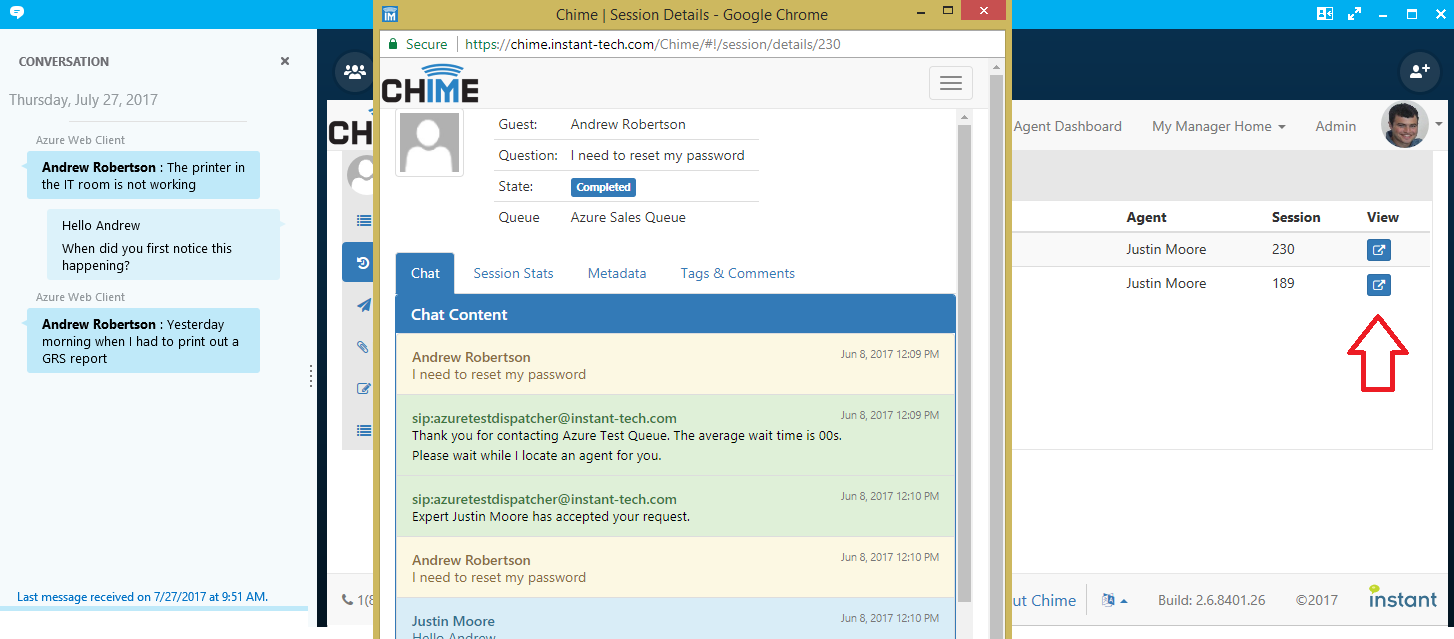1454x639 pixels.
Task: Open the participants icon in Skype window
Action: [x=354, y=71]
